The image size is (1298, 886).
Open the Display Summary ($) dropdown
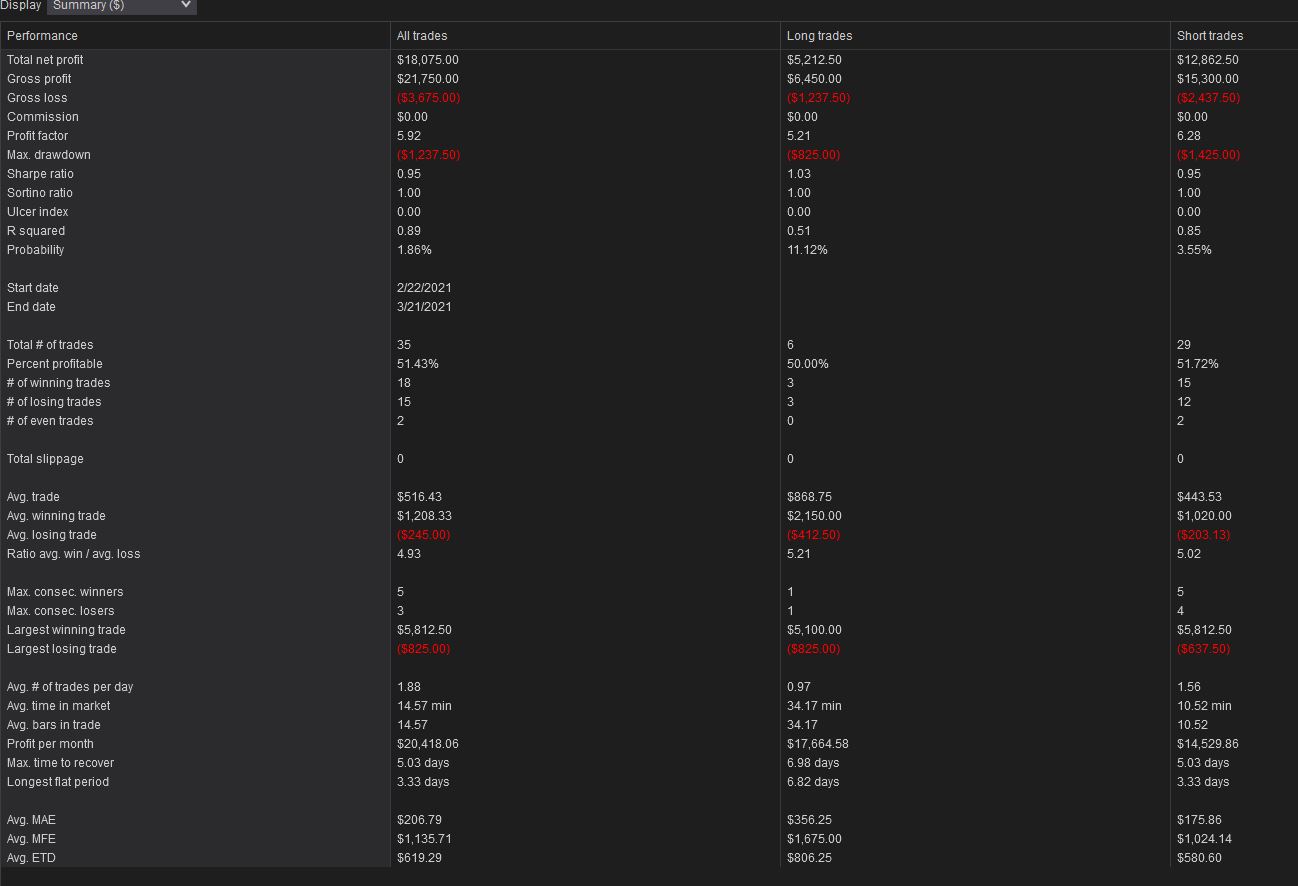[x=121, y=6]
